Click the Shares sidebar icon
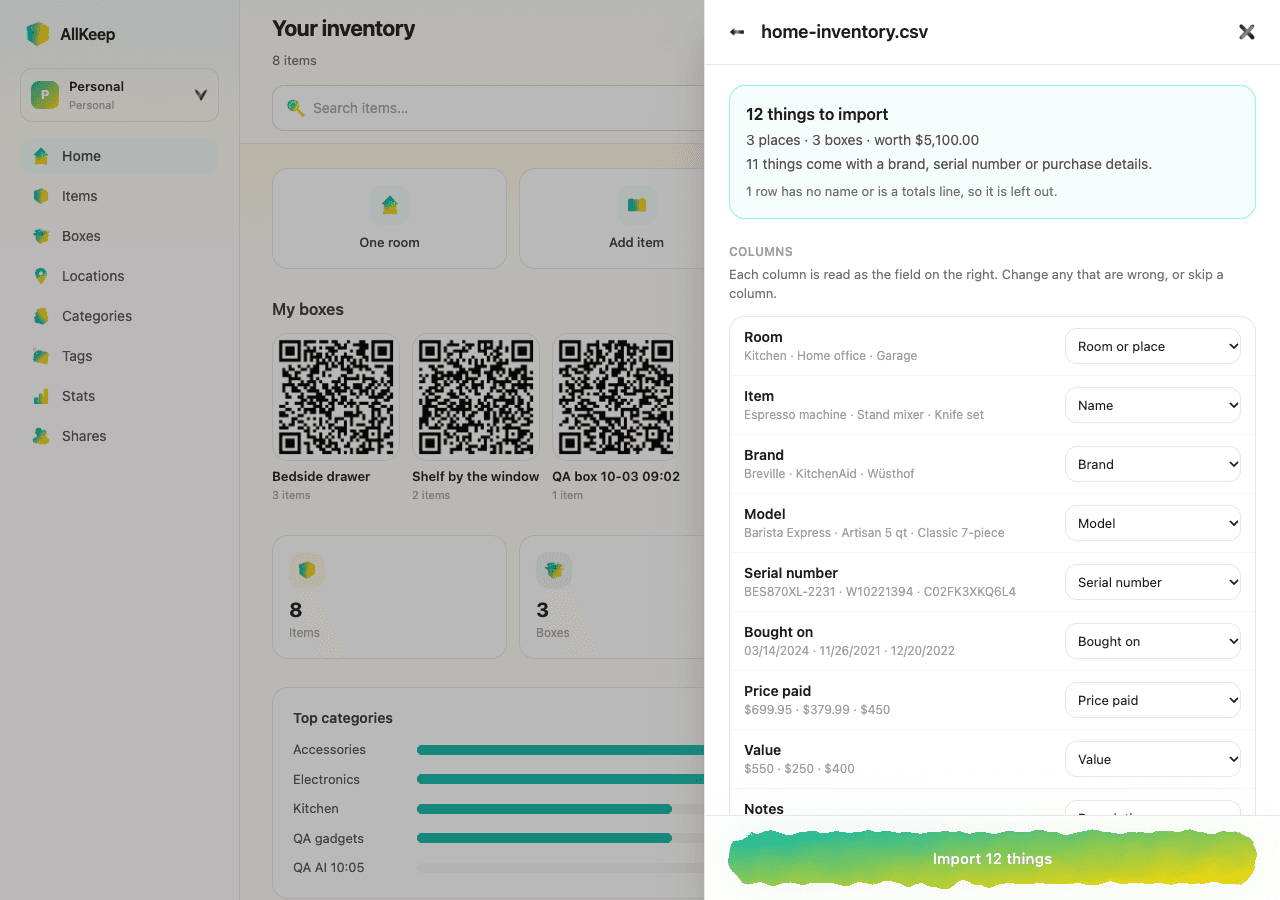The image size is (1280, 900). click(41, 436)
